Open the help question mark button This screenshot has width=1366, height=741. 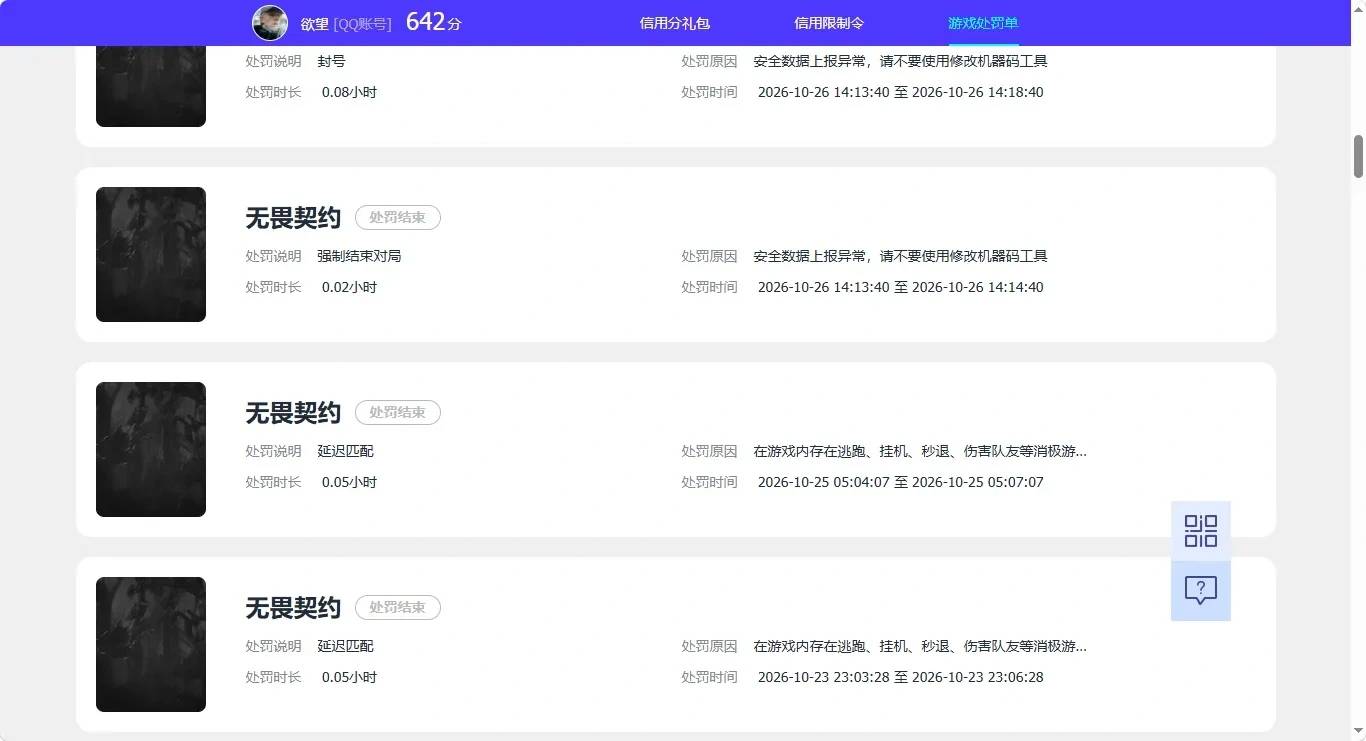pos(1200,591)
